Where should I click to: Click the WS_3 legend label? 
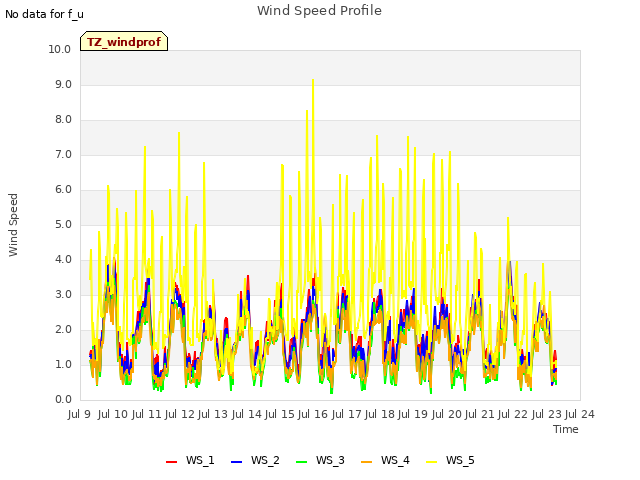(x=330, y=460)
